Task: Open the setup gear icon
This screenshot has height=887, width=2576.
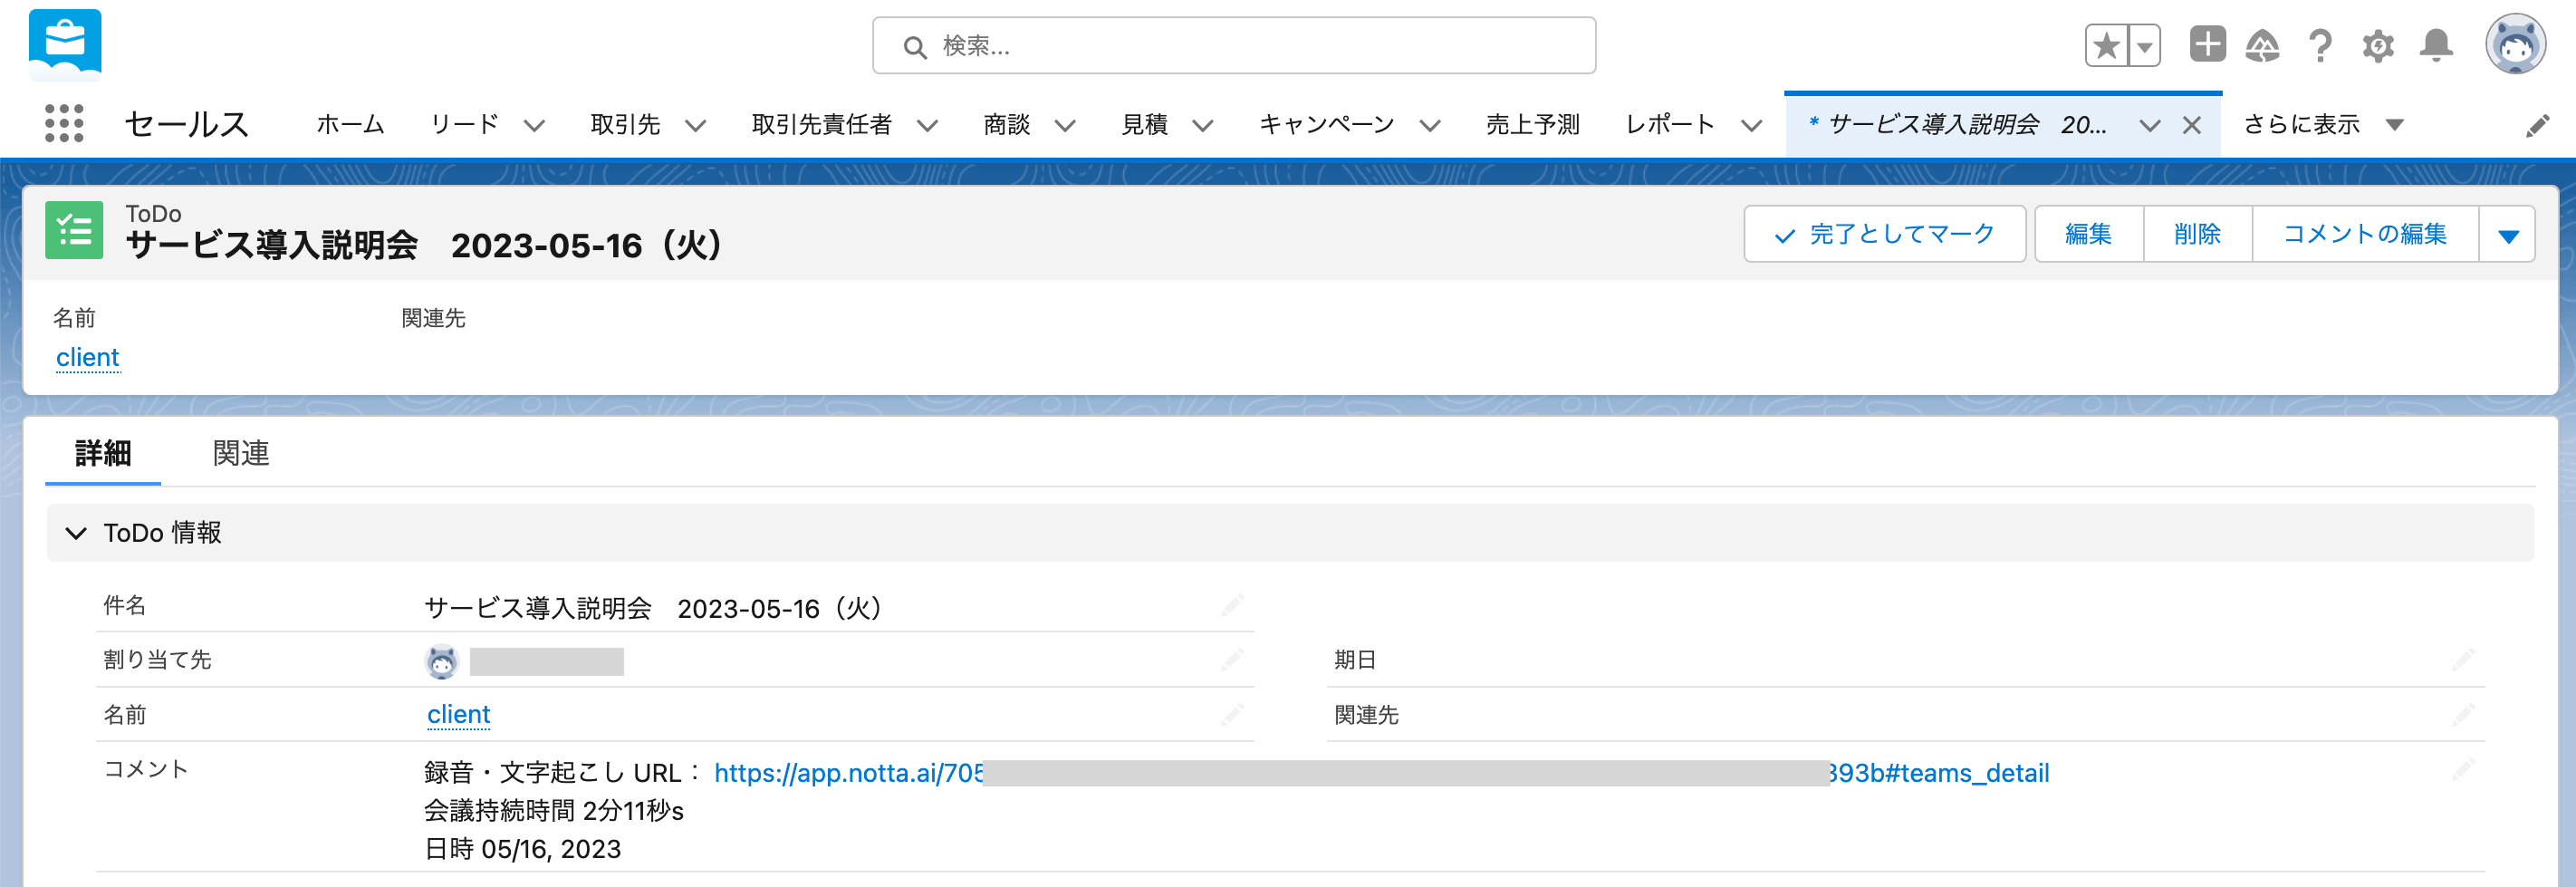Action: point(2378,45)
